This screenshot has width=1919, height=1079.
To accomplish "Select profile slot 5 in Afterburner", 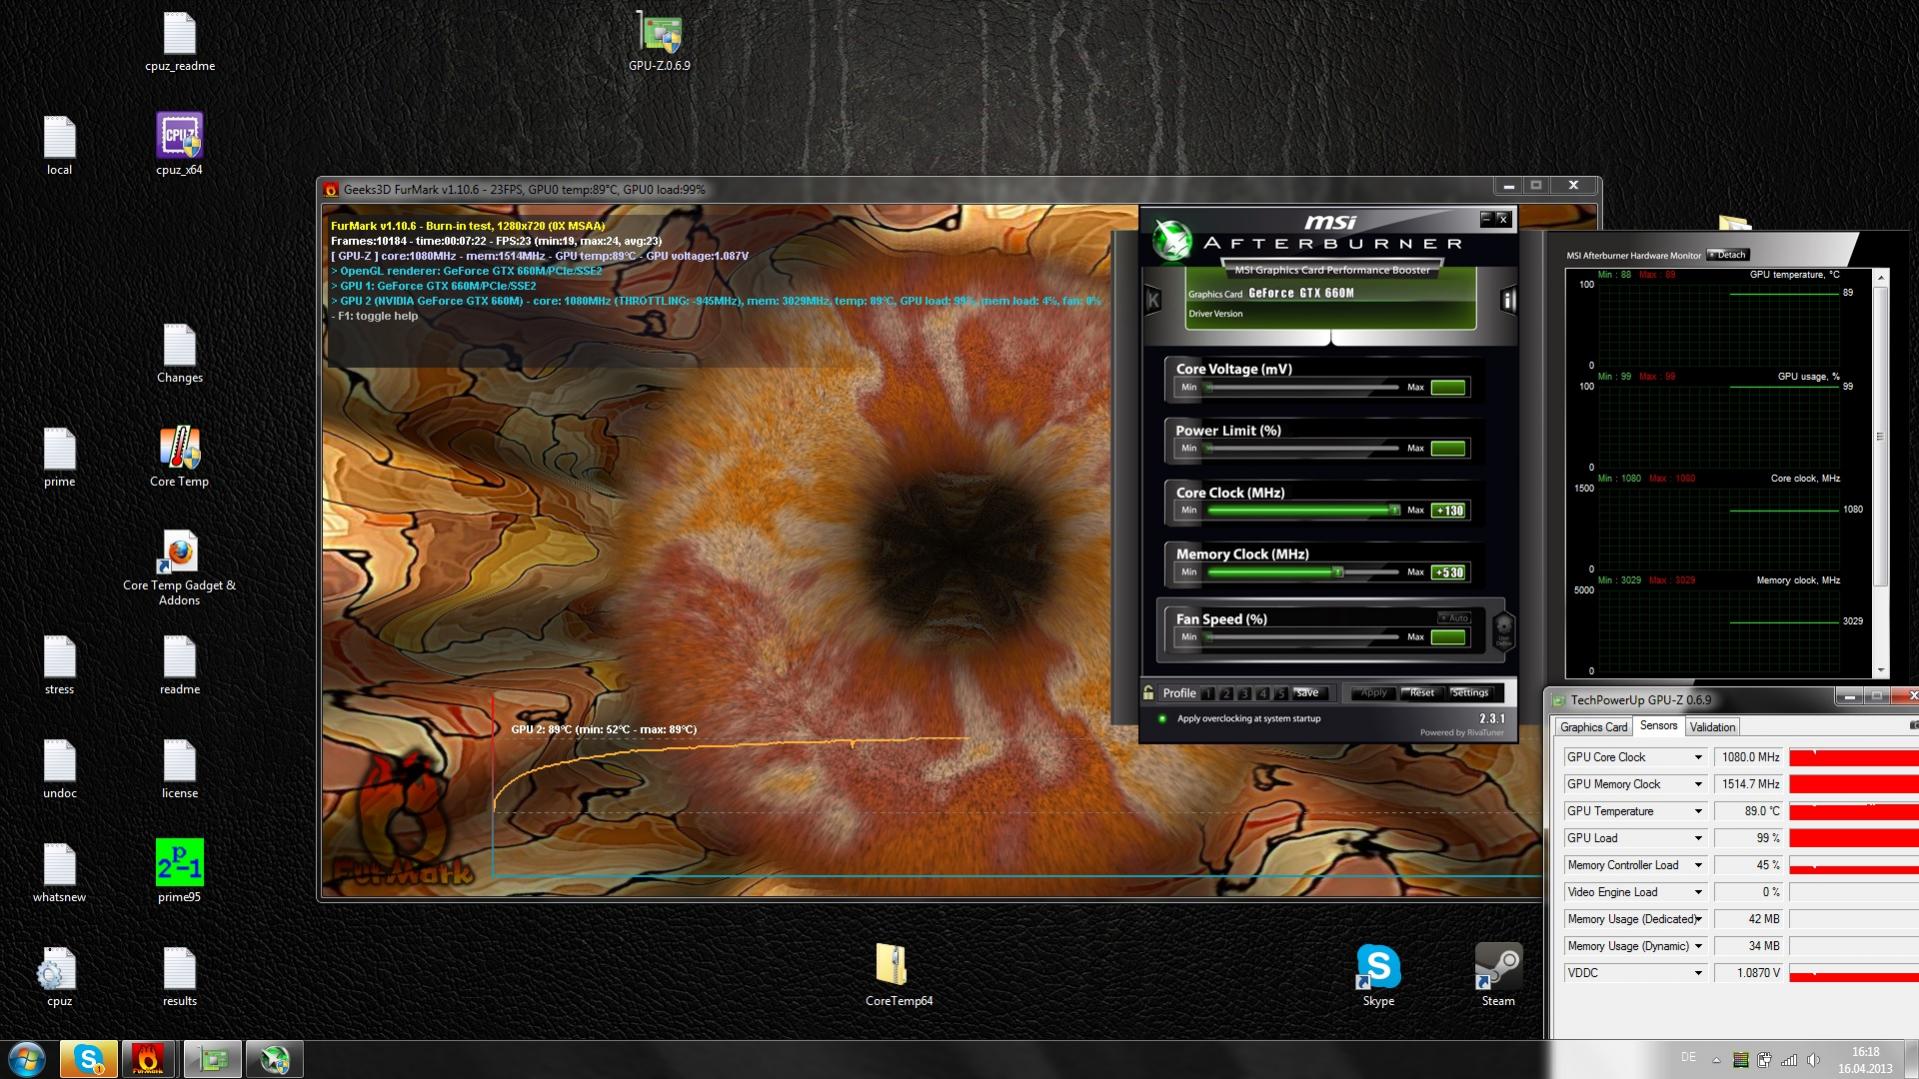I will [x=1280, y=693].
